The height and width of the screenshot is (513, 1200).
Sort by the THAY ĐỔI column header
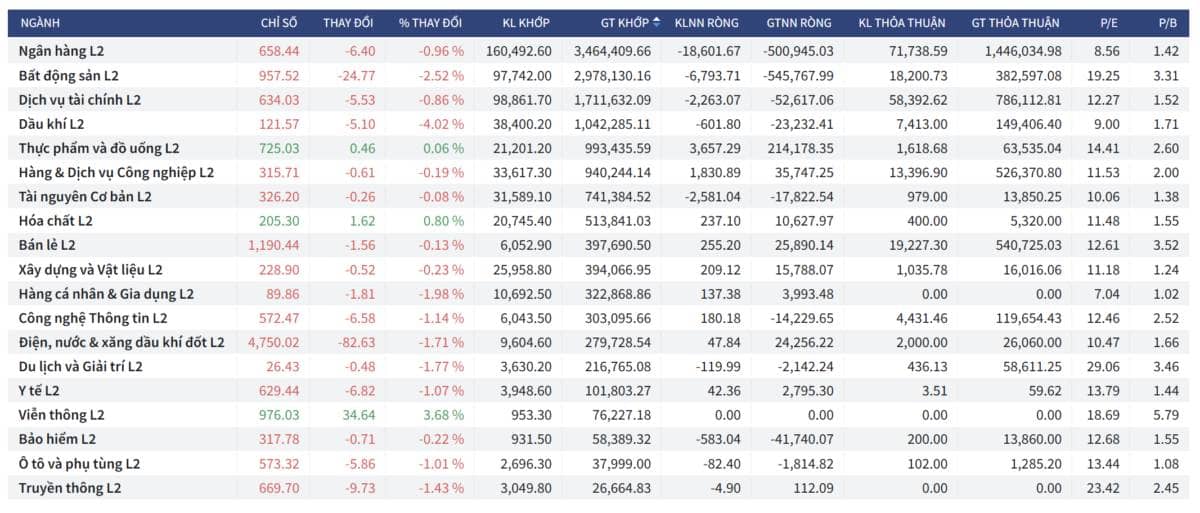[348, 22]
